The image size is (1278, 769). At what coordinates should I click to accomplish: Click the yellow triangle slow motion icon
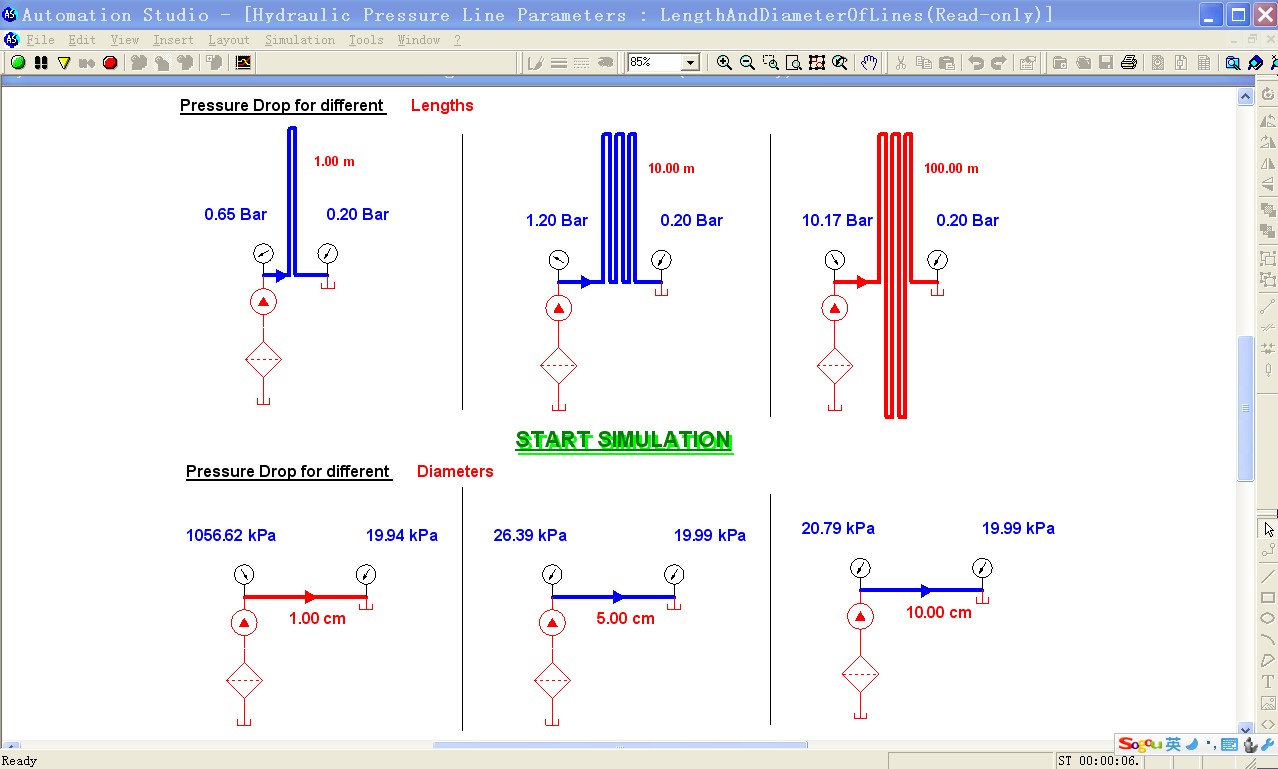click(x=64, y=62)
